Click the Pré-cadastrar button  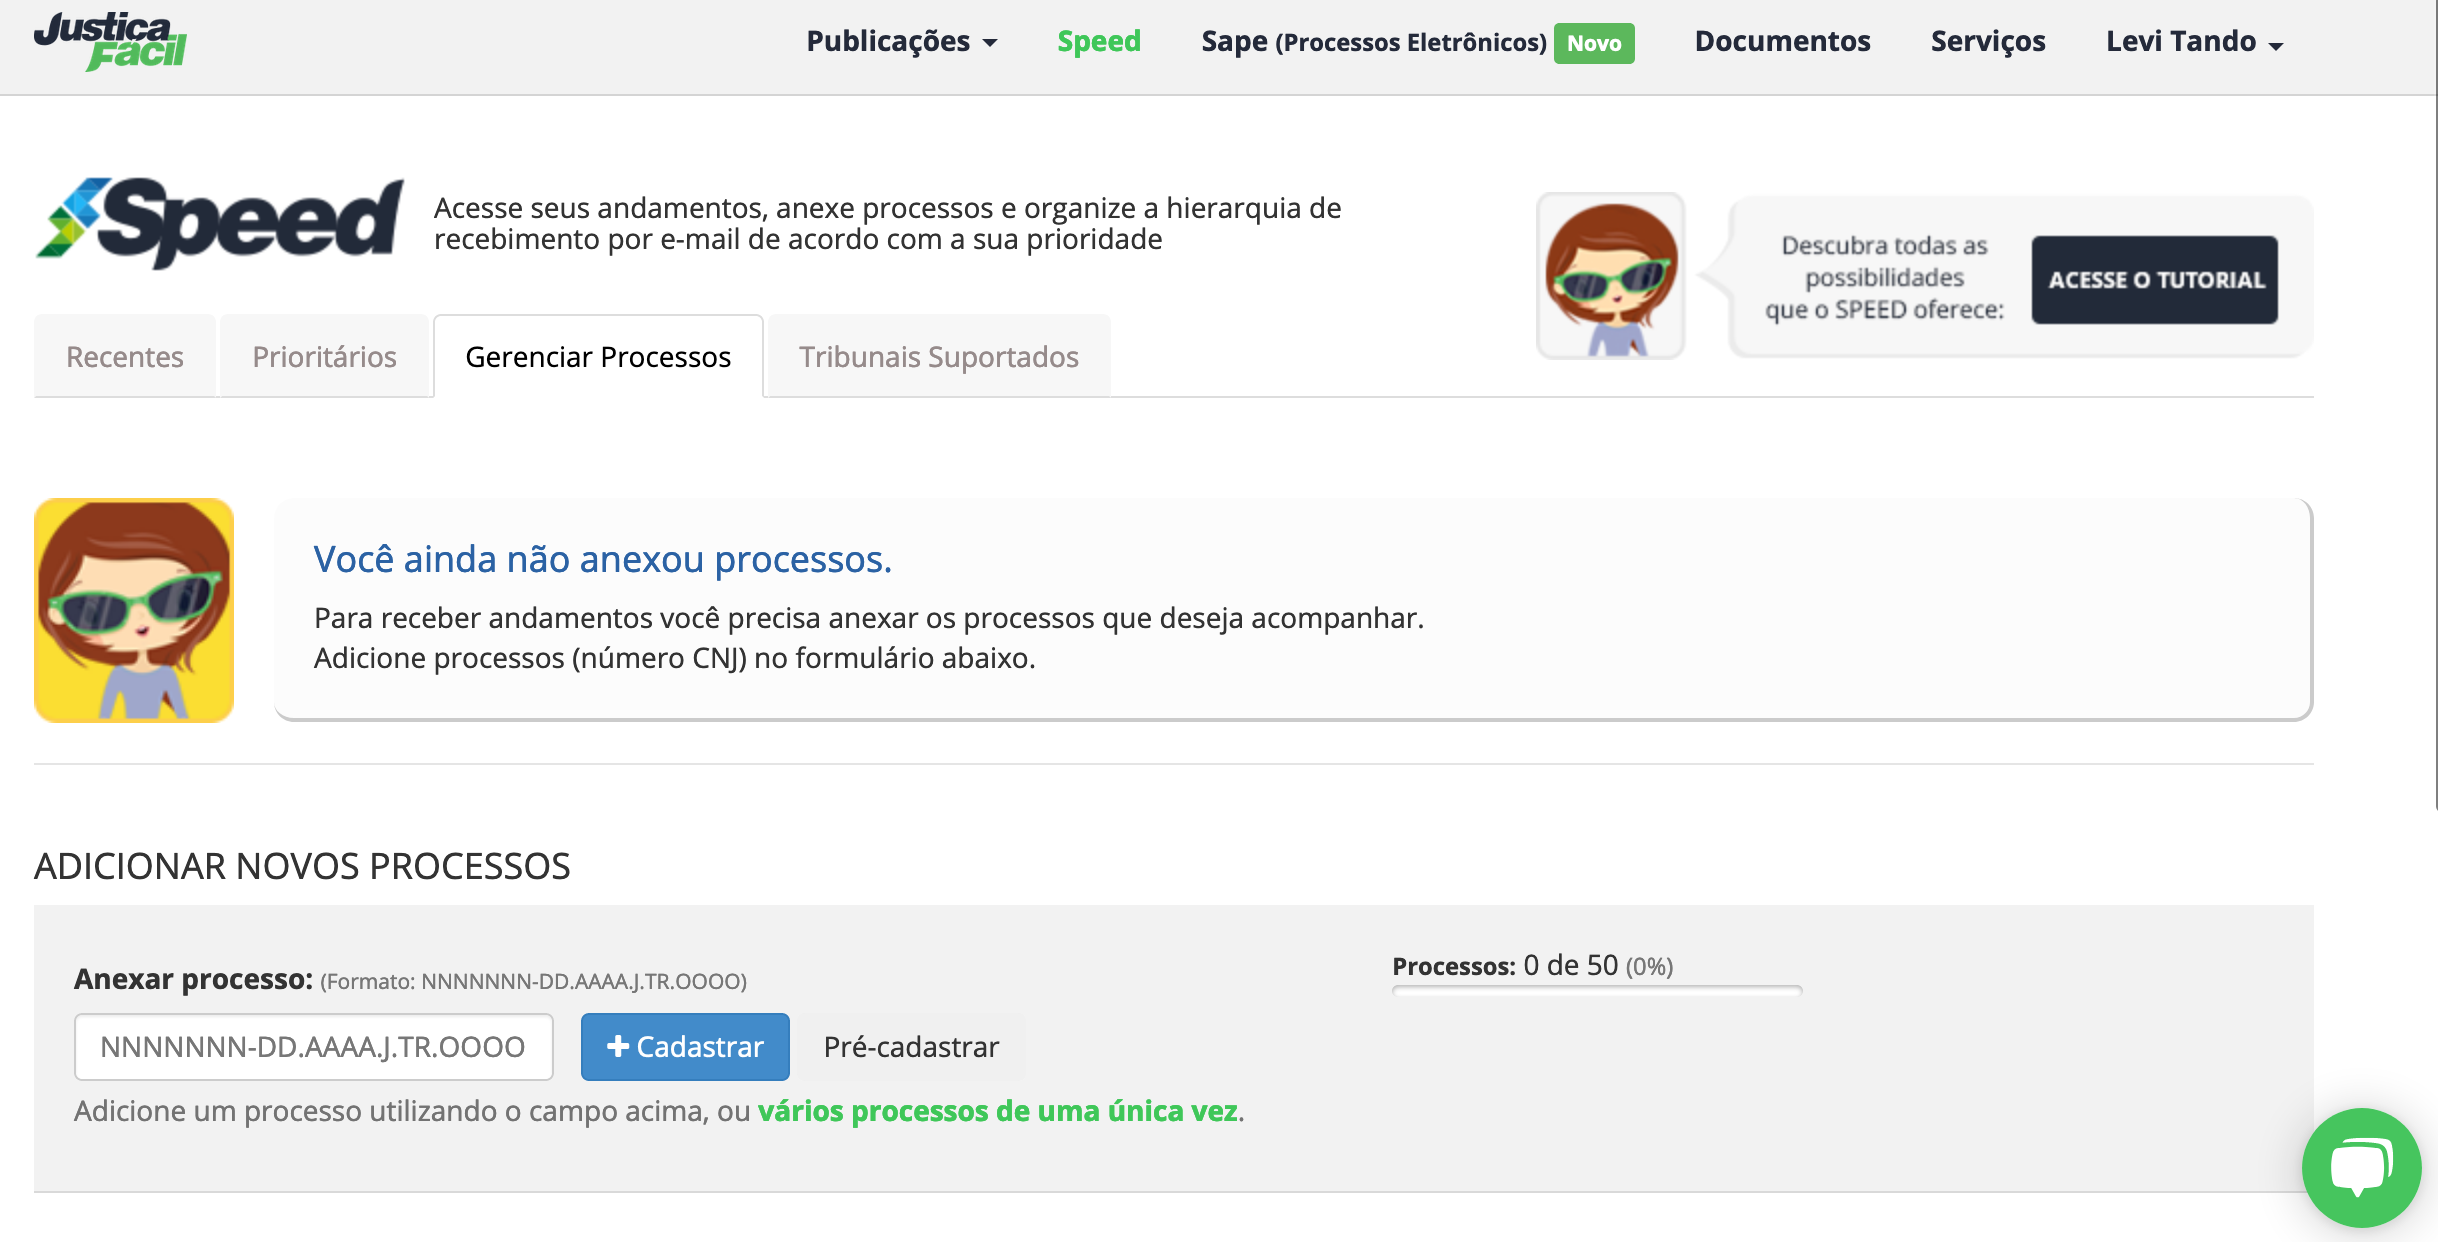pyautogui.click(x=911, y=1047)
